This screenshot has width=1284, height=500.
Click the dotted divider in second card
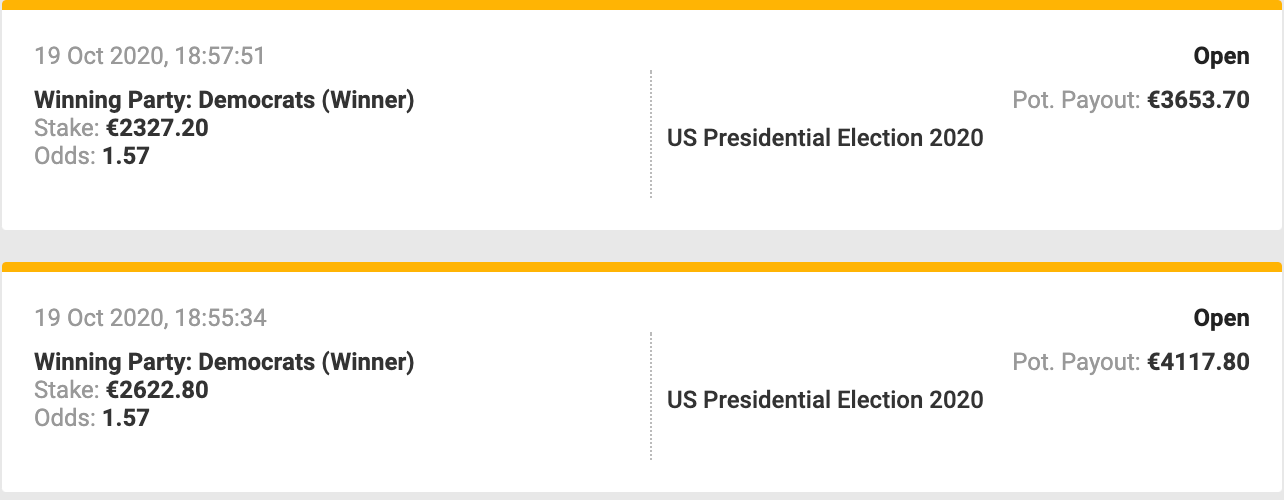[651, 396]
